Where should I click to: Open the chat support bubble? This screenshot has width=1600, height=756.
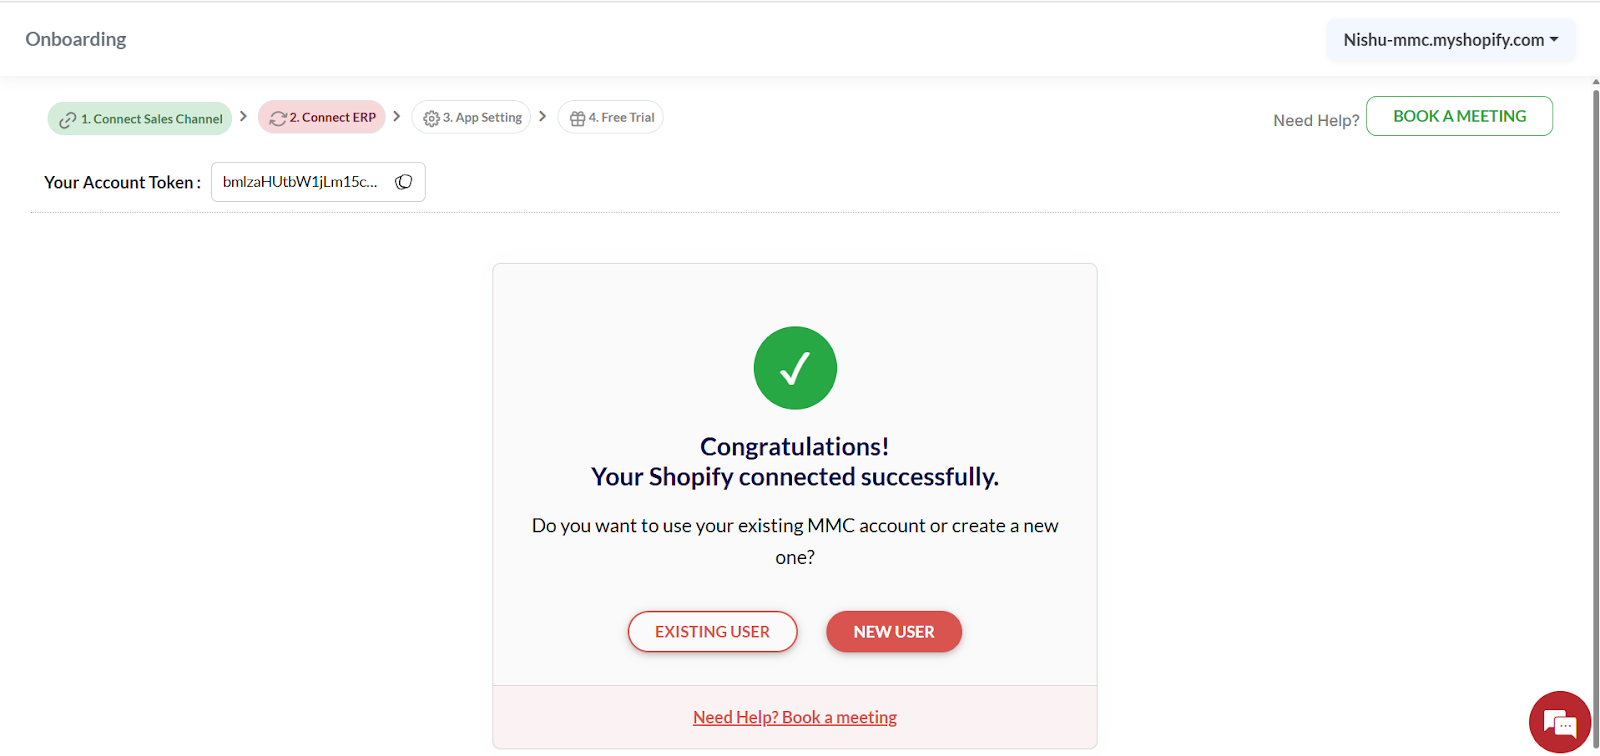click(1559, 721)
